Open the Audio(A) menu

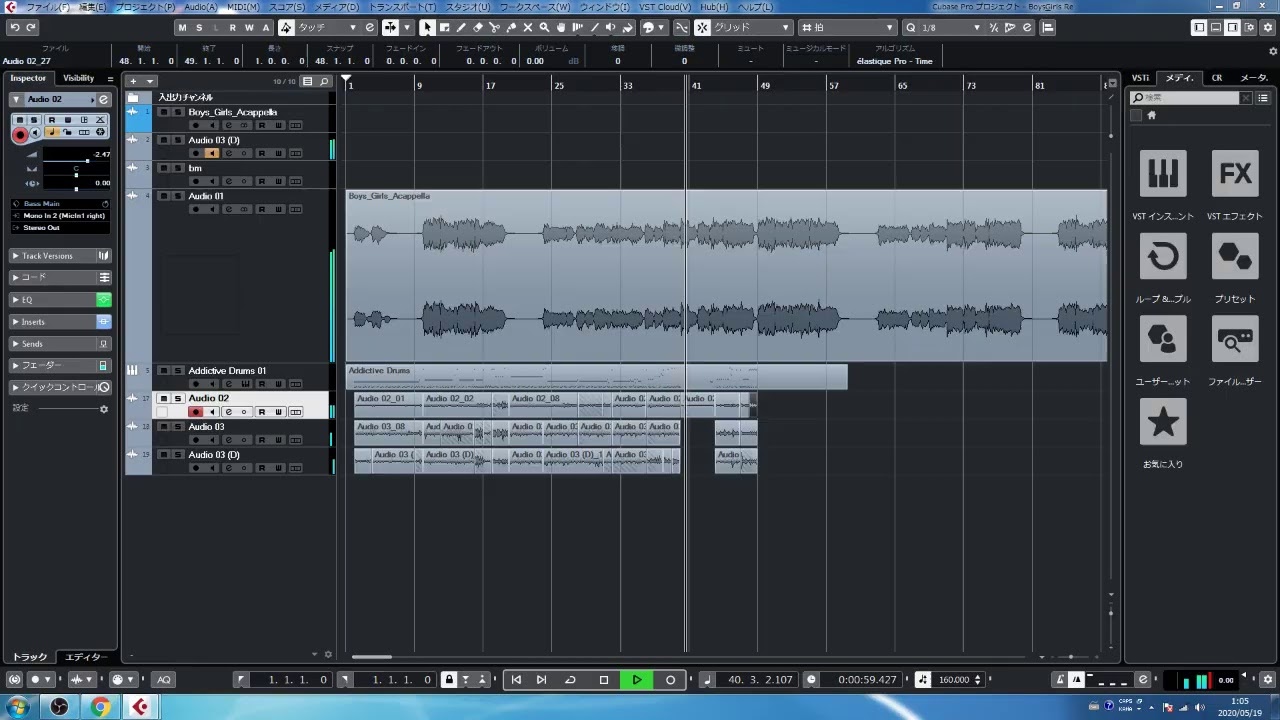(200, 7)
